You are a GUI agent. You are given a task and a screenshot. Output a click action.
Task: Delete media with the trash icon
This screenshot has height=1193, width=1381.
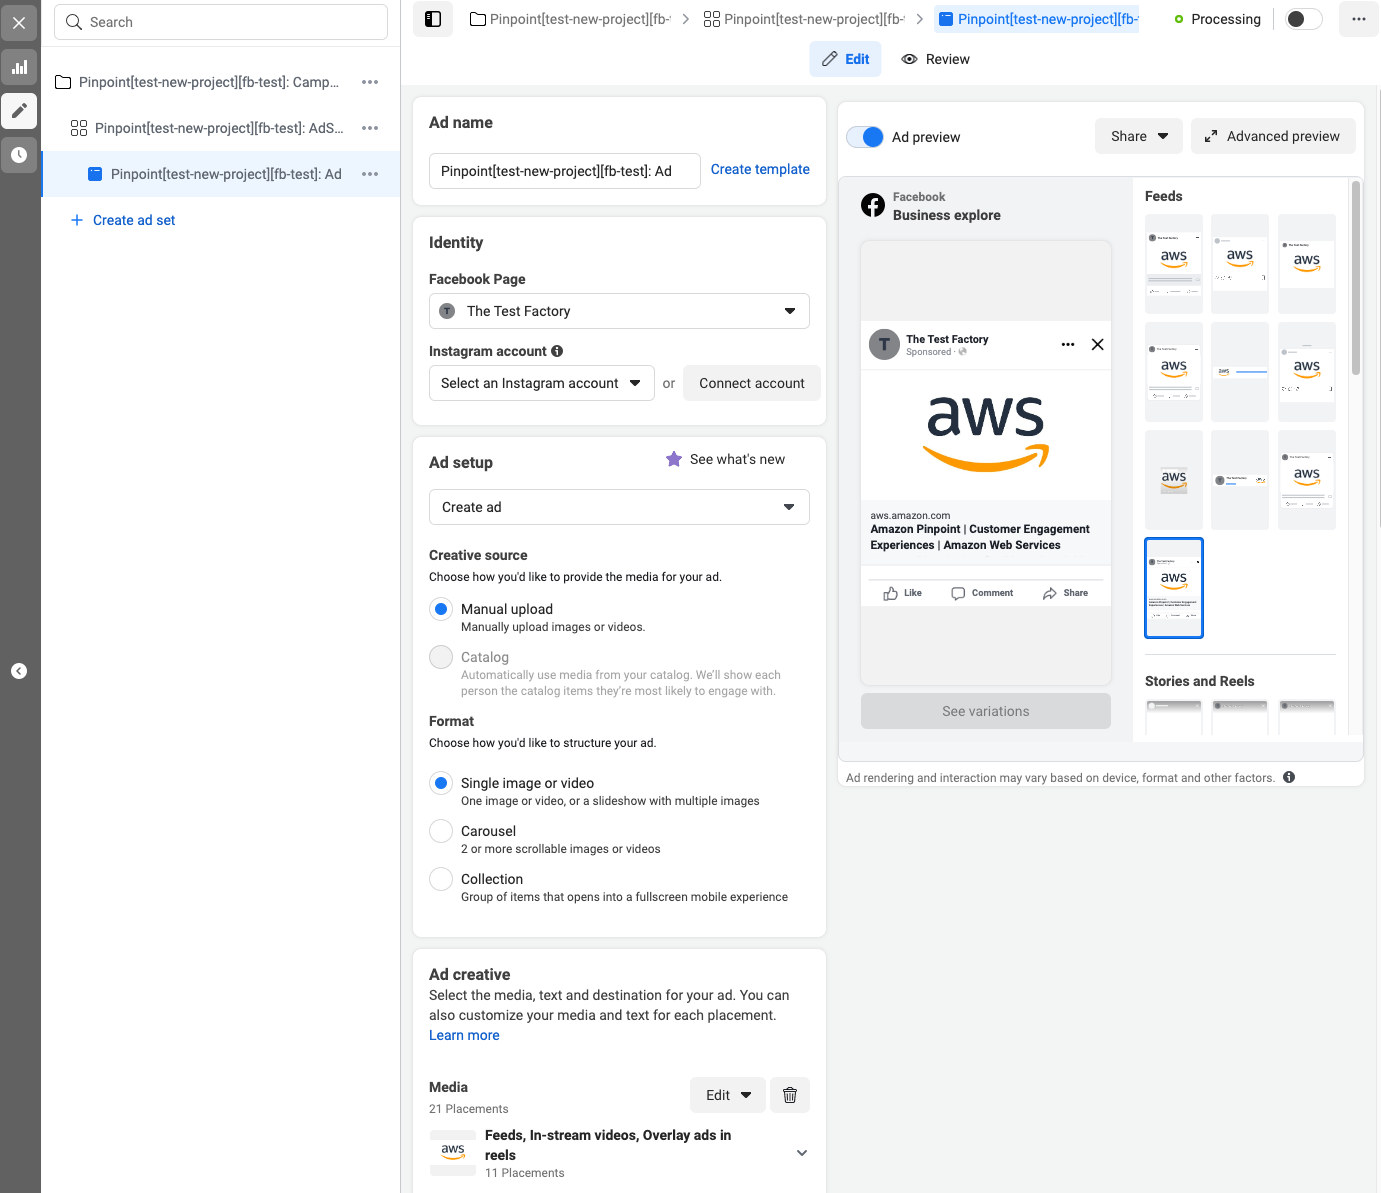pyautogui.click(x=790, y=1095)
